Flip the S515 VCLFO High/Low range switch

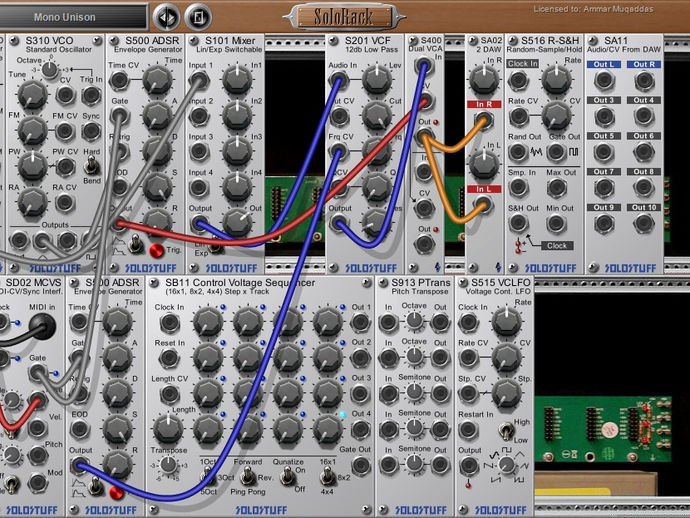(507, 430)
